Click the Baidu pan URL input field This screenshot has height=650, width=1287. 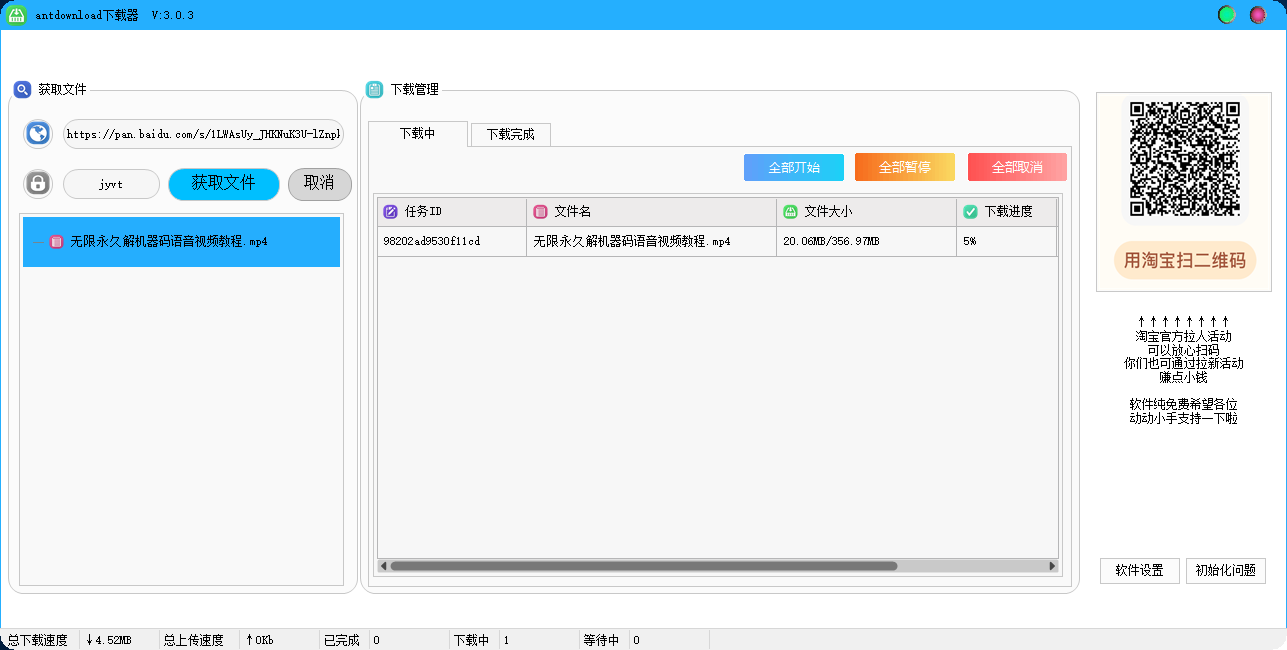point(203,133)
